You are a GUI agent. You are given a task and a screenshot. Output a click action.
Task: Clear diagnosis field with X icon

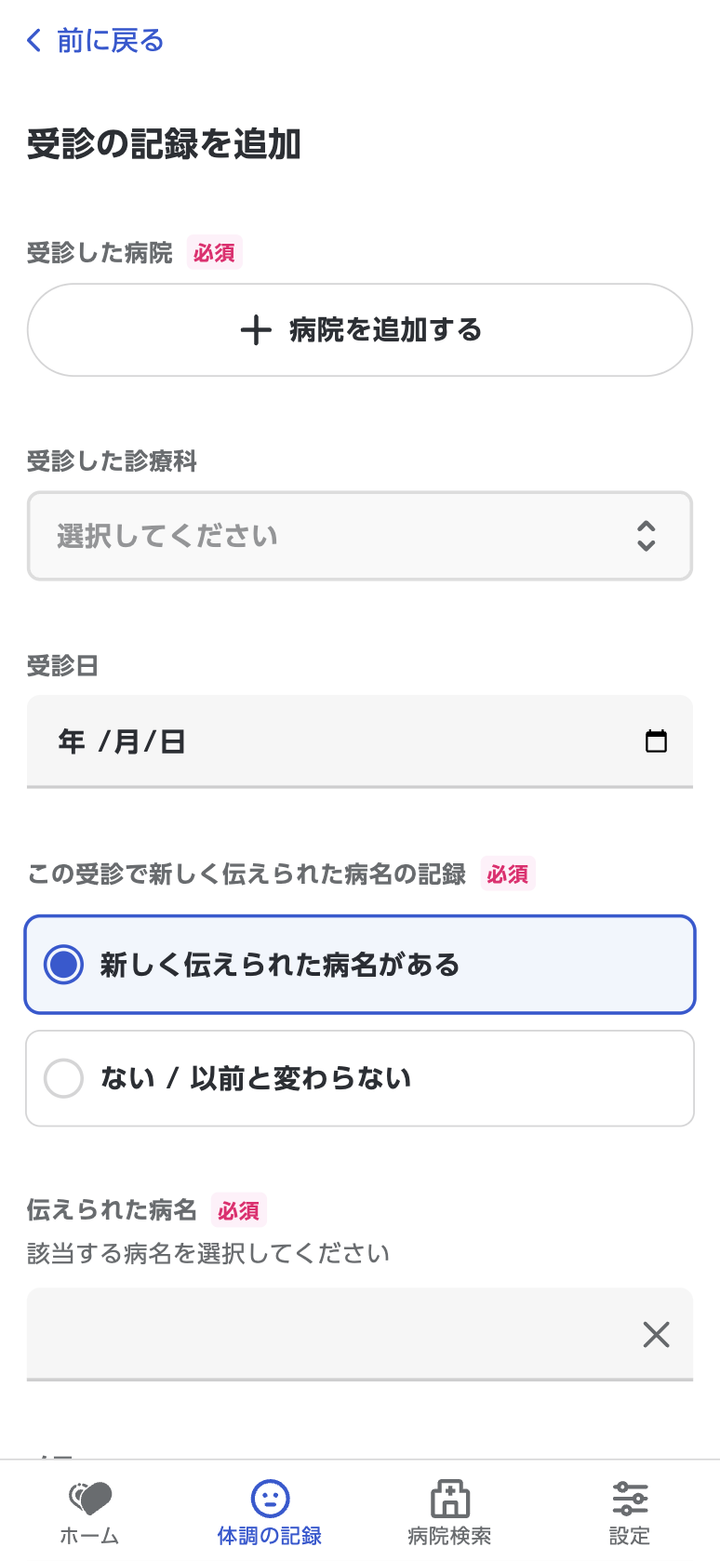tap(656, 1334)
